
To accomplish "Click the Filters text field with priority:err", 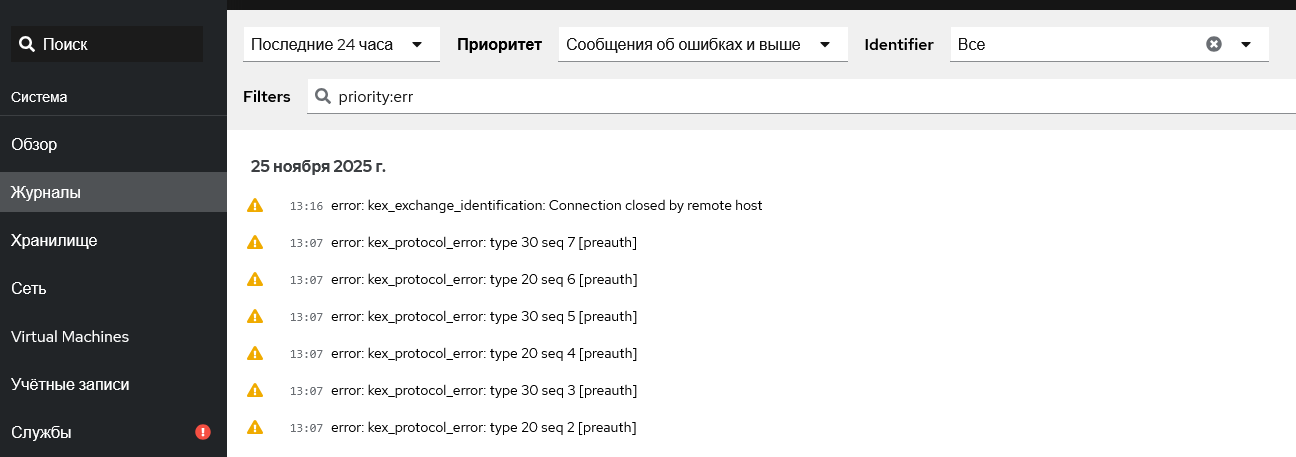I will pyautogui.click(x=800, y=96).
